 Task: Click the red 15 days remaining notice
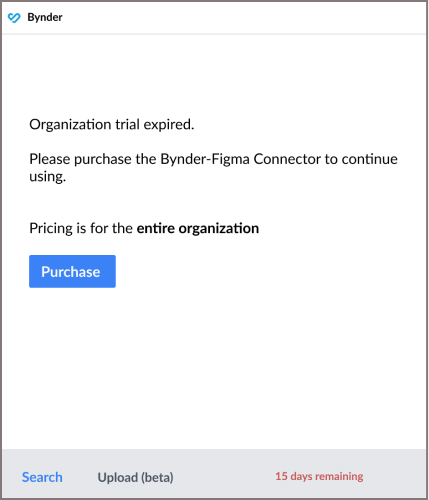(319, 476)
